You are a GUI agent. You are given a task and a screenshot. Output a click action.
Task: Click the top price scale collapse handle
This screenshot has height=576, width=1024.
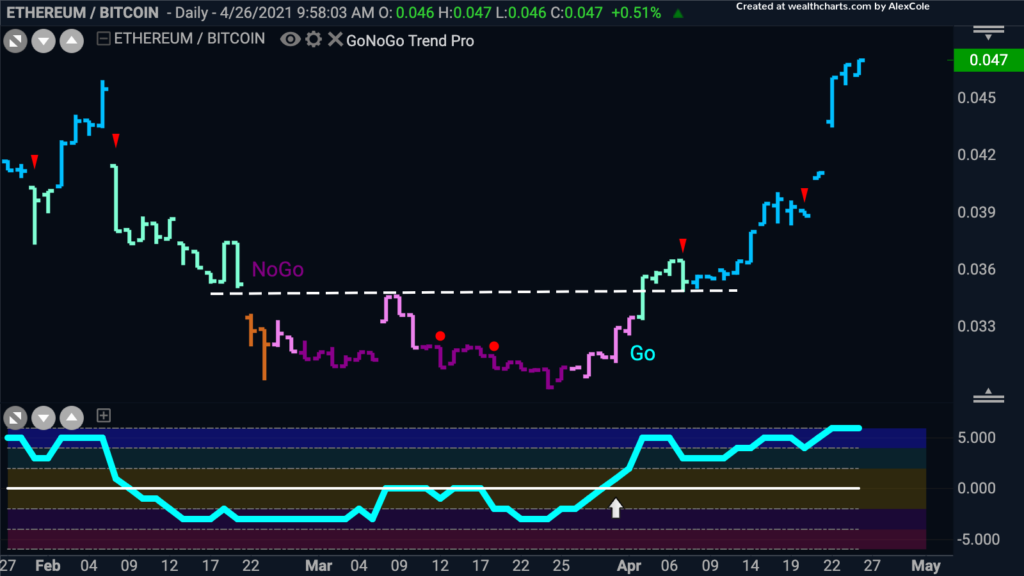pyautogui.click(x=988, y=33)
